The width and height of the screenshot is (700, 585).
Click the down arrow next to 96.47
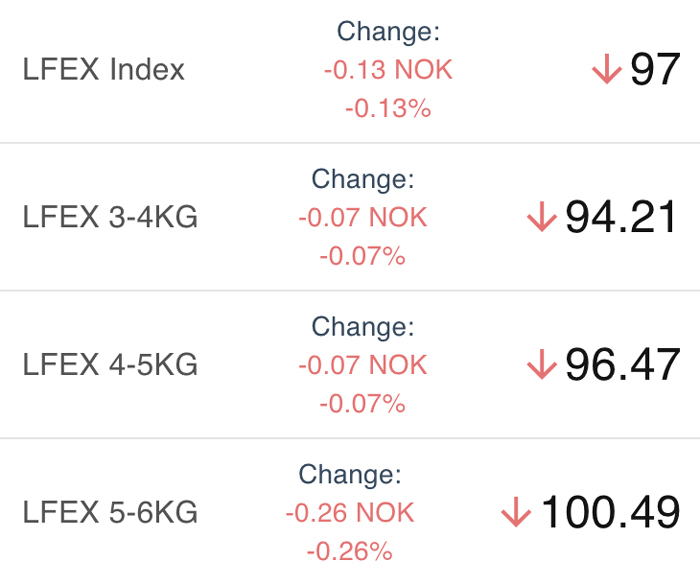542,364
